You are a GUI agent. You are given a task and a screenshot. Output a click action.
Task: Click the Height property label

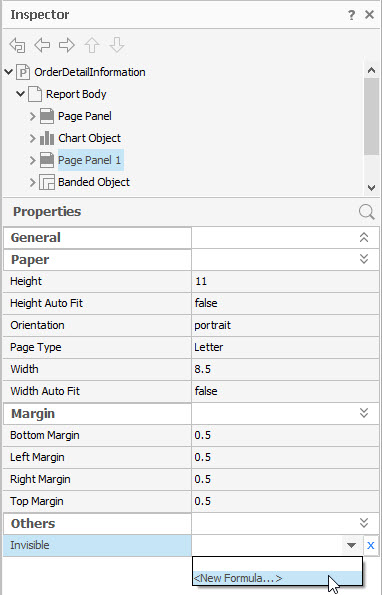pos(26,281)
